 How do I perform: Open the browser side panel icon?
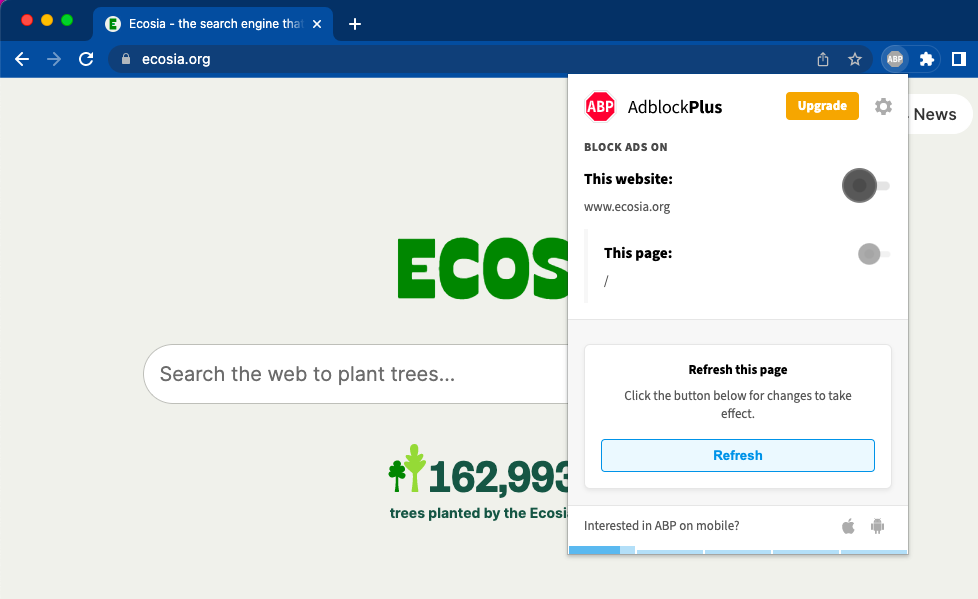pyautogui.click(x=959, y=59)
